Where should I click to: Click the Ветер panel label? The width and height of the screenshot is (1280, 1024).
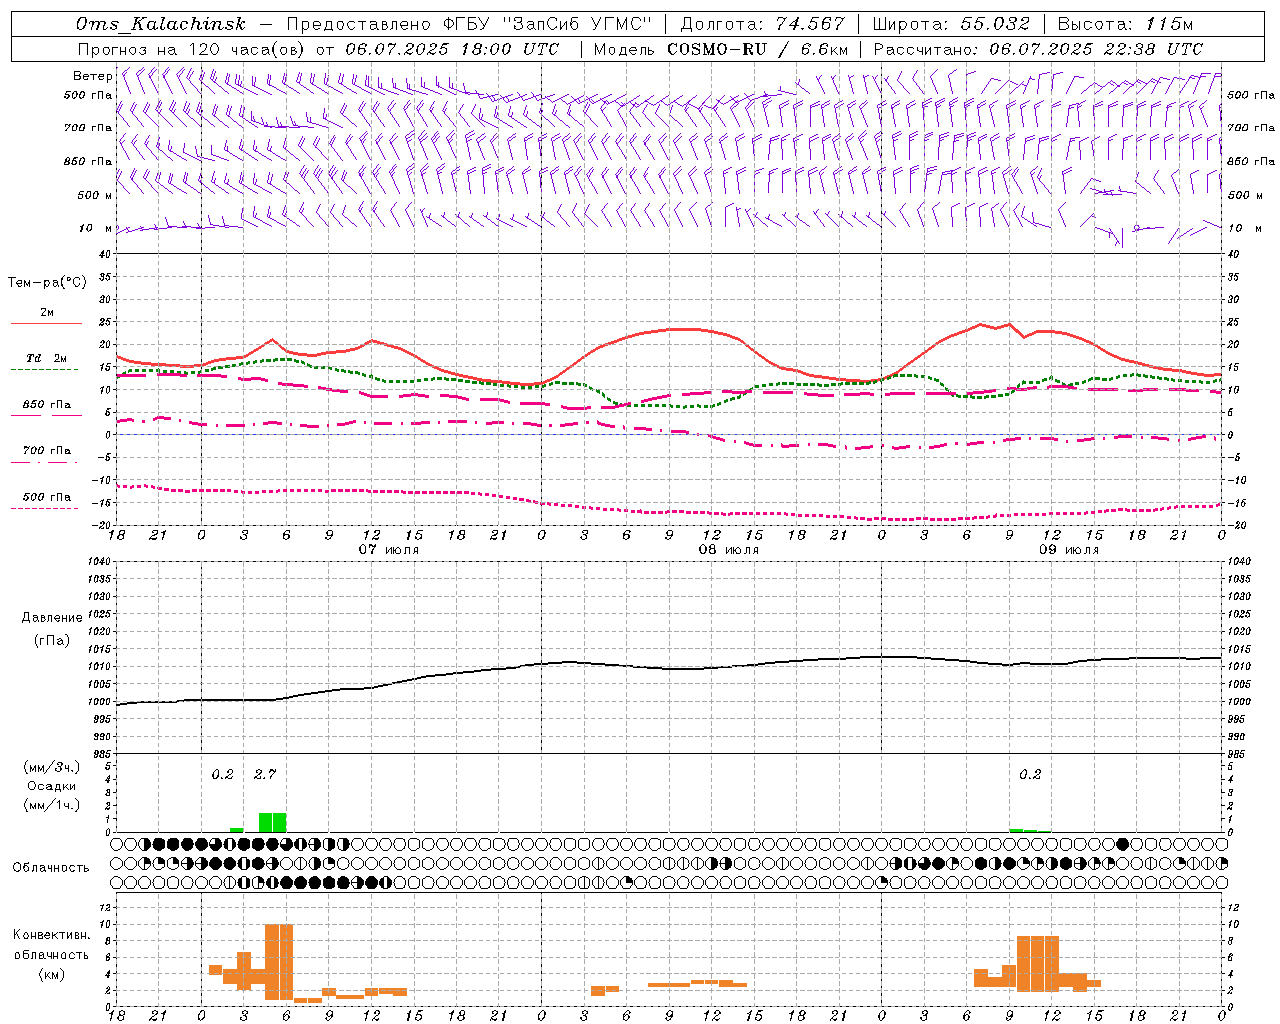point(92,76)
